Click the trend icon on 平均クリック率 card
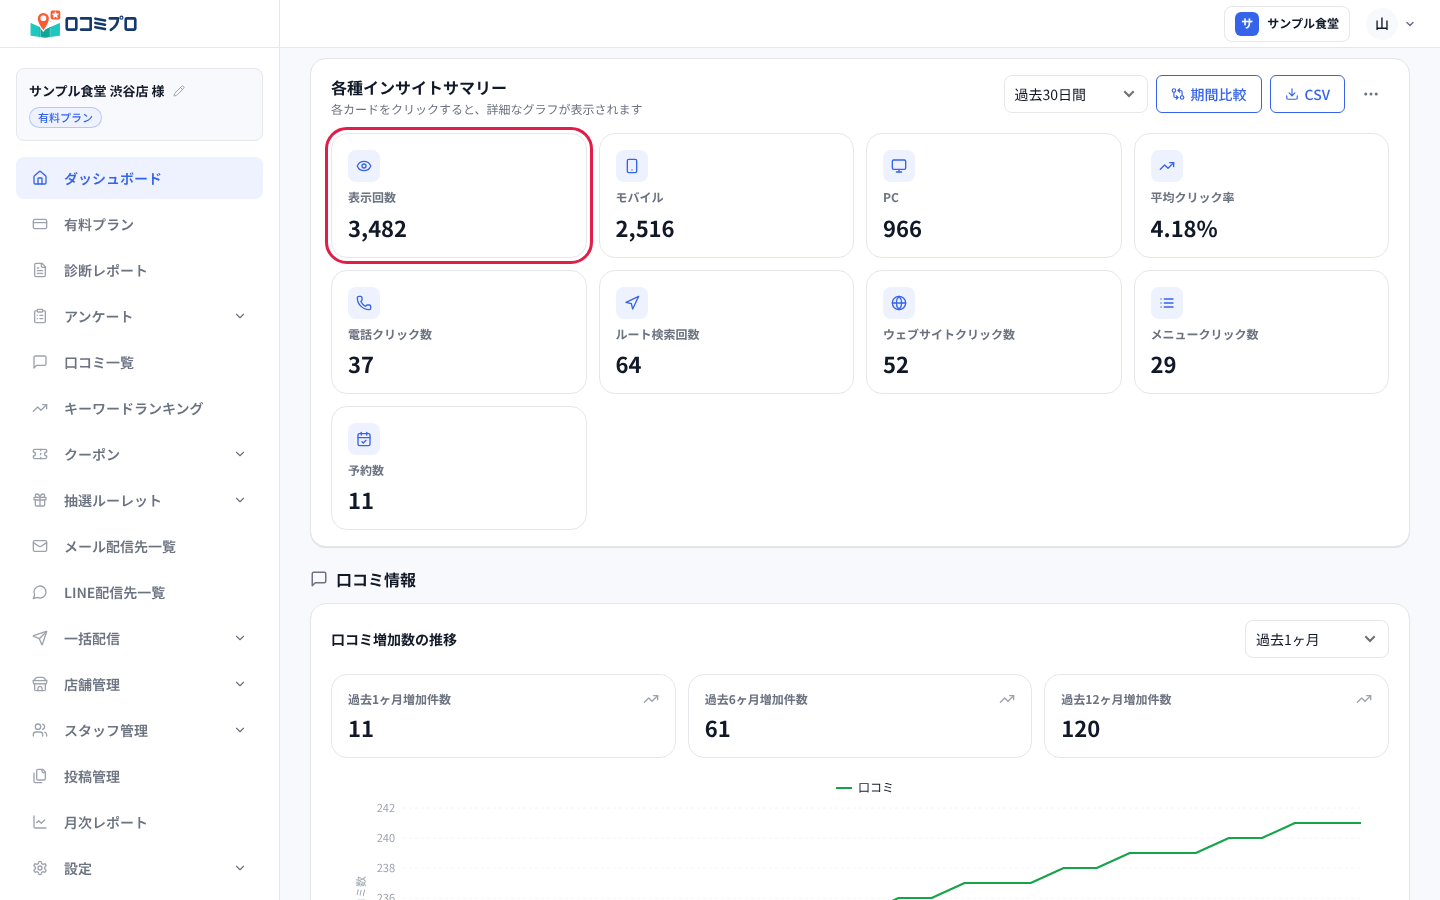Viewport: 1440px width, 900px height. (x=1167, y=166)
